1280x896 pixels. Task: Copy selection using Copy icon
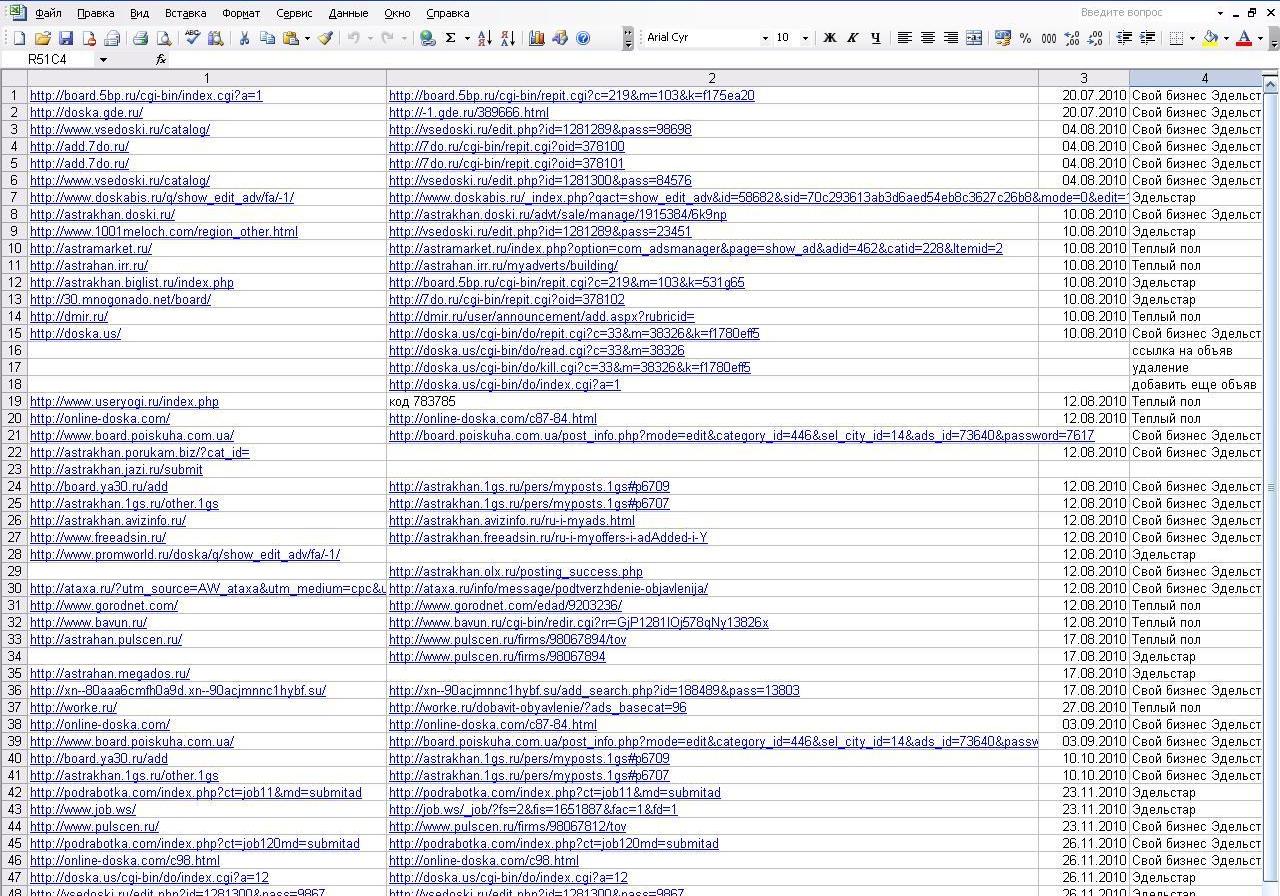tap(267, 38)
